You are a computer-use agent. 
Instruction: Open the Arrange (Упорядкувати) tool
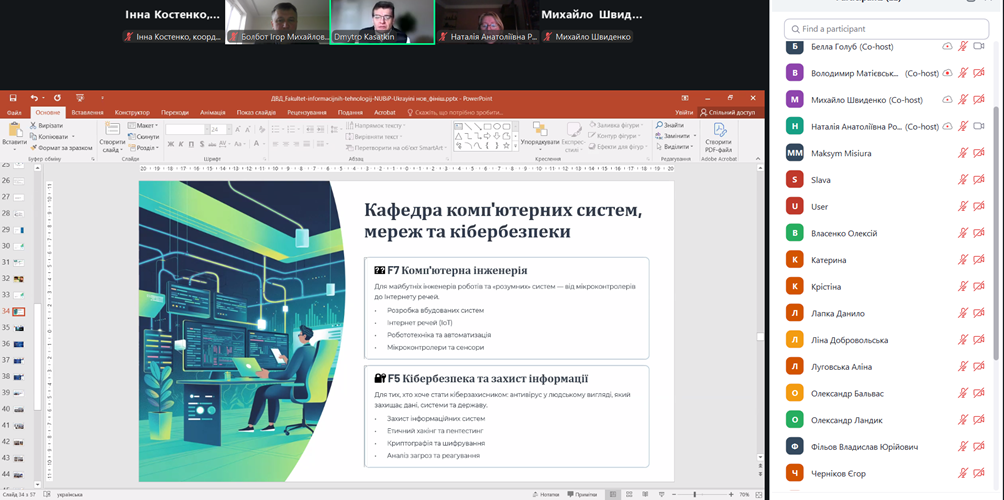(x=540, y=136)
